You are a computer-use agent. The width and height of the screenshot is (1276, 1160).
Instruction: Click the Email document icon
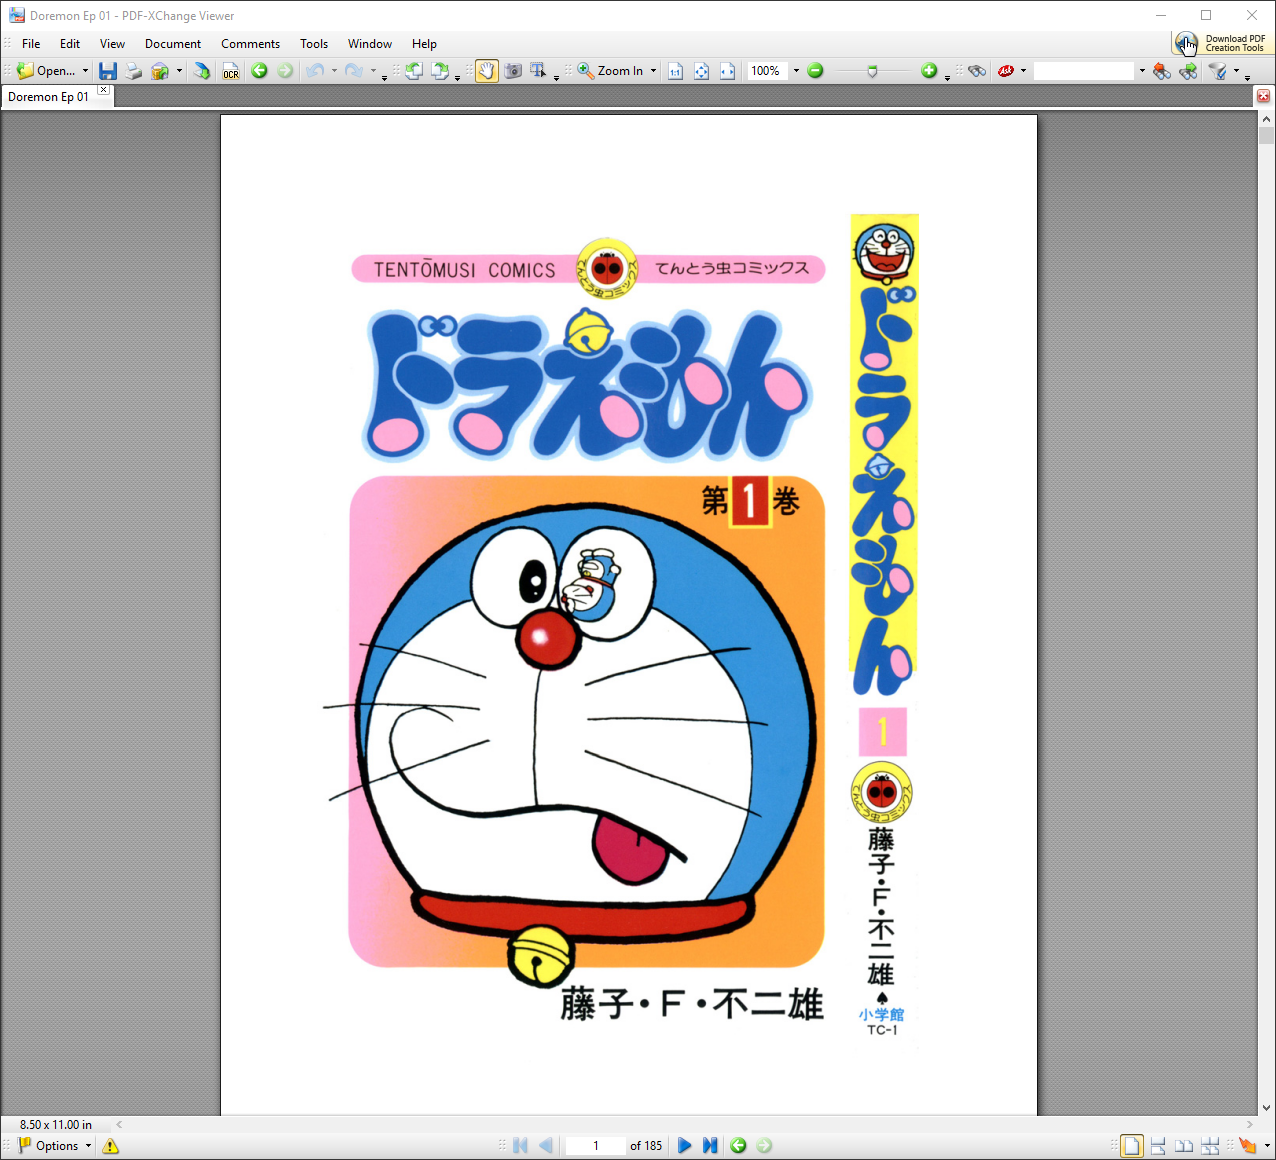(x=159, y=71)
